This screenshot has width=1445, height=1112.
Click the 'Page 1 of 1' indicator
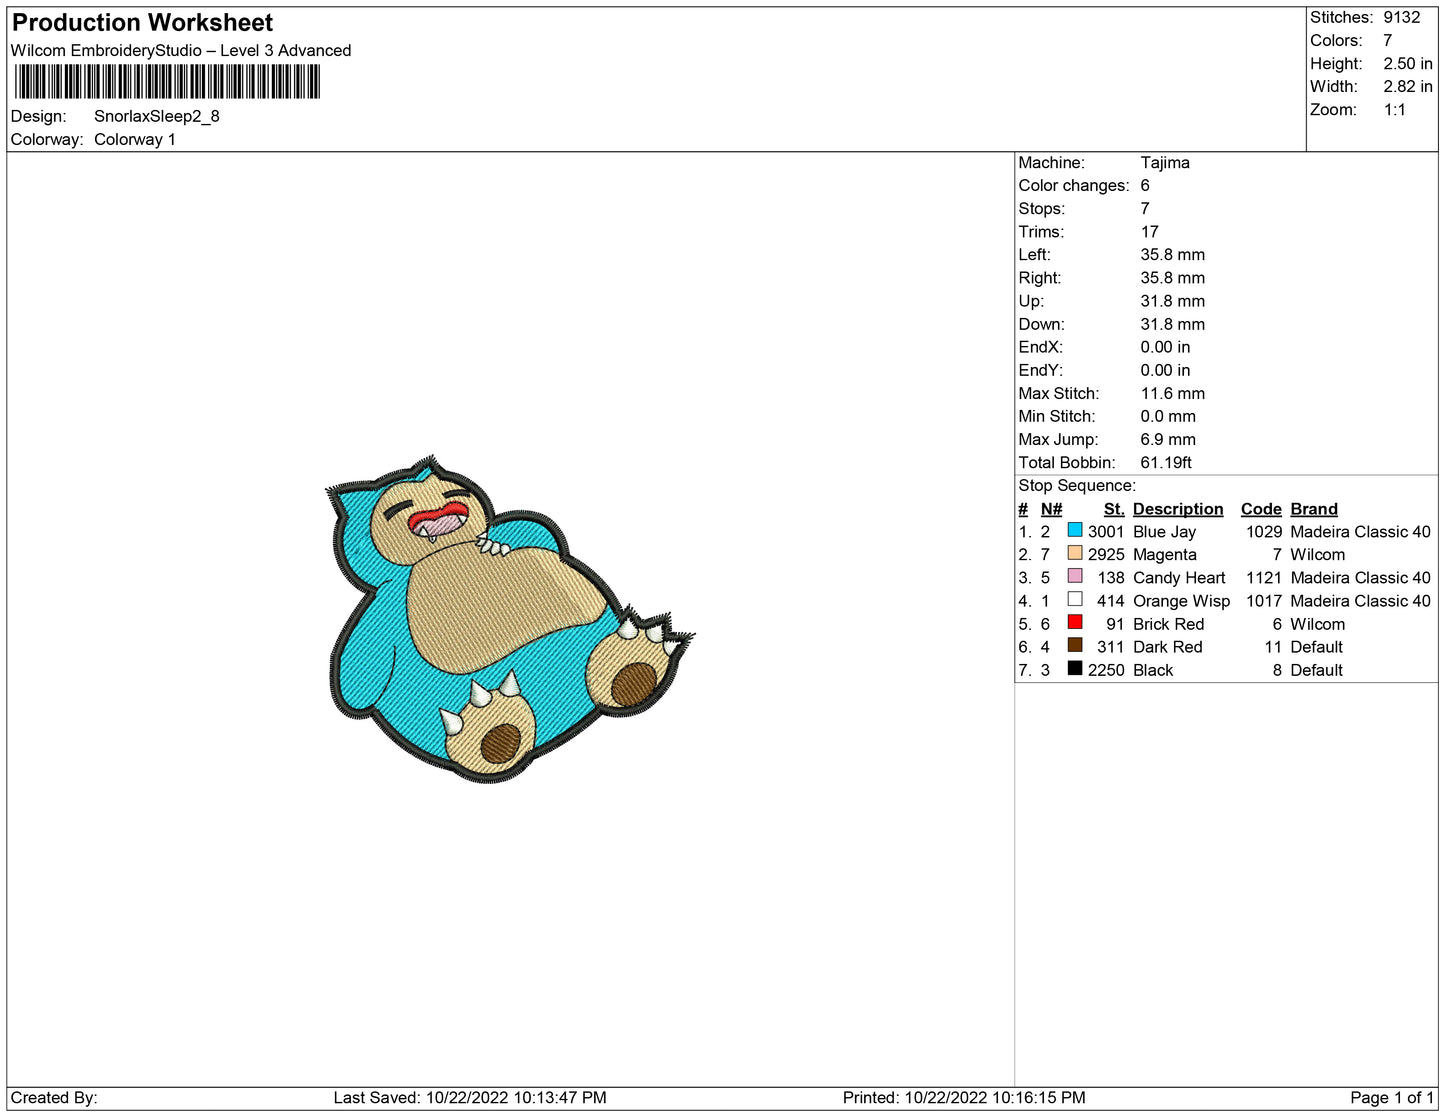coord(1392,1098)
